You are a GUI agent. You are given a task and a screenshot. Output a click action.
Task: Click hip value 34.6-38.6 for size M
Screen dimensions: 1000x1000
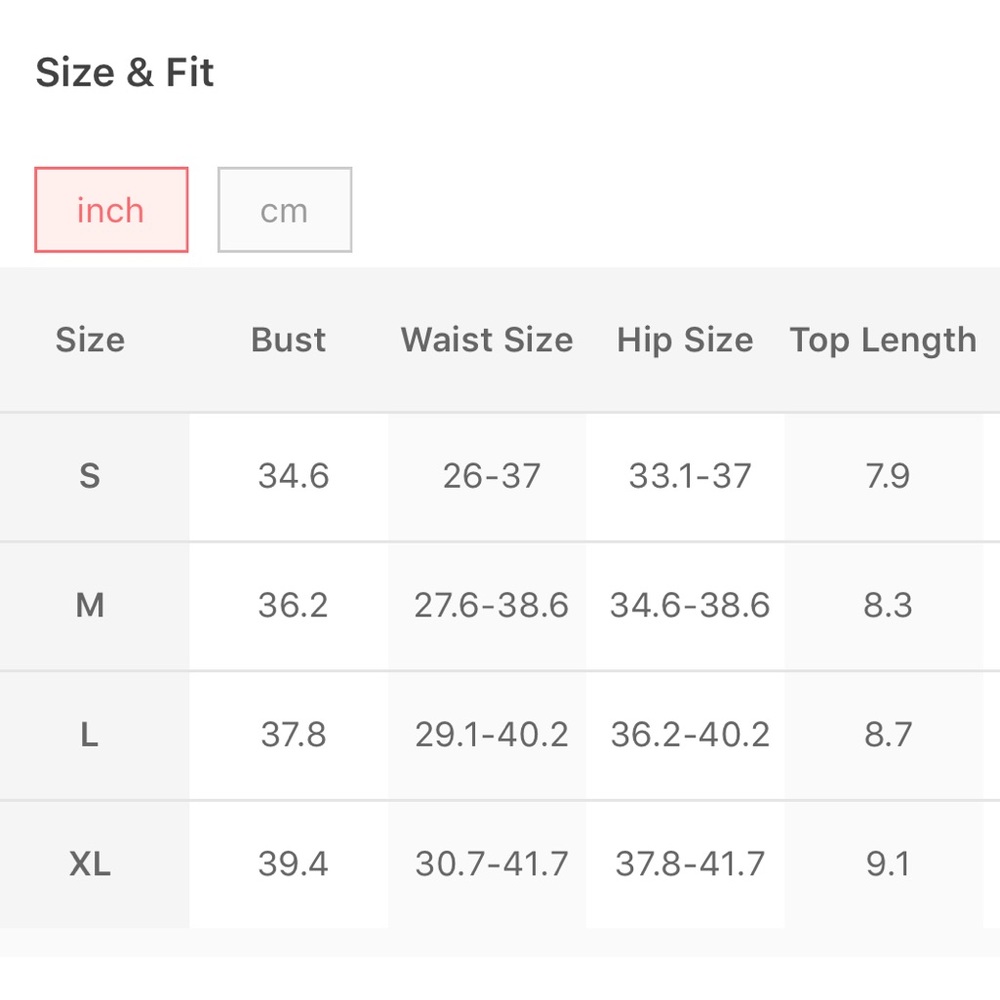pos(690,605)
